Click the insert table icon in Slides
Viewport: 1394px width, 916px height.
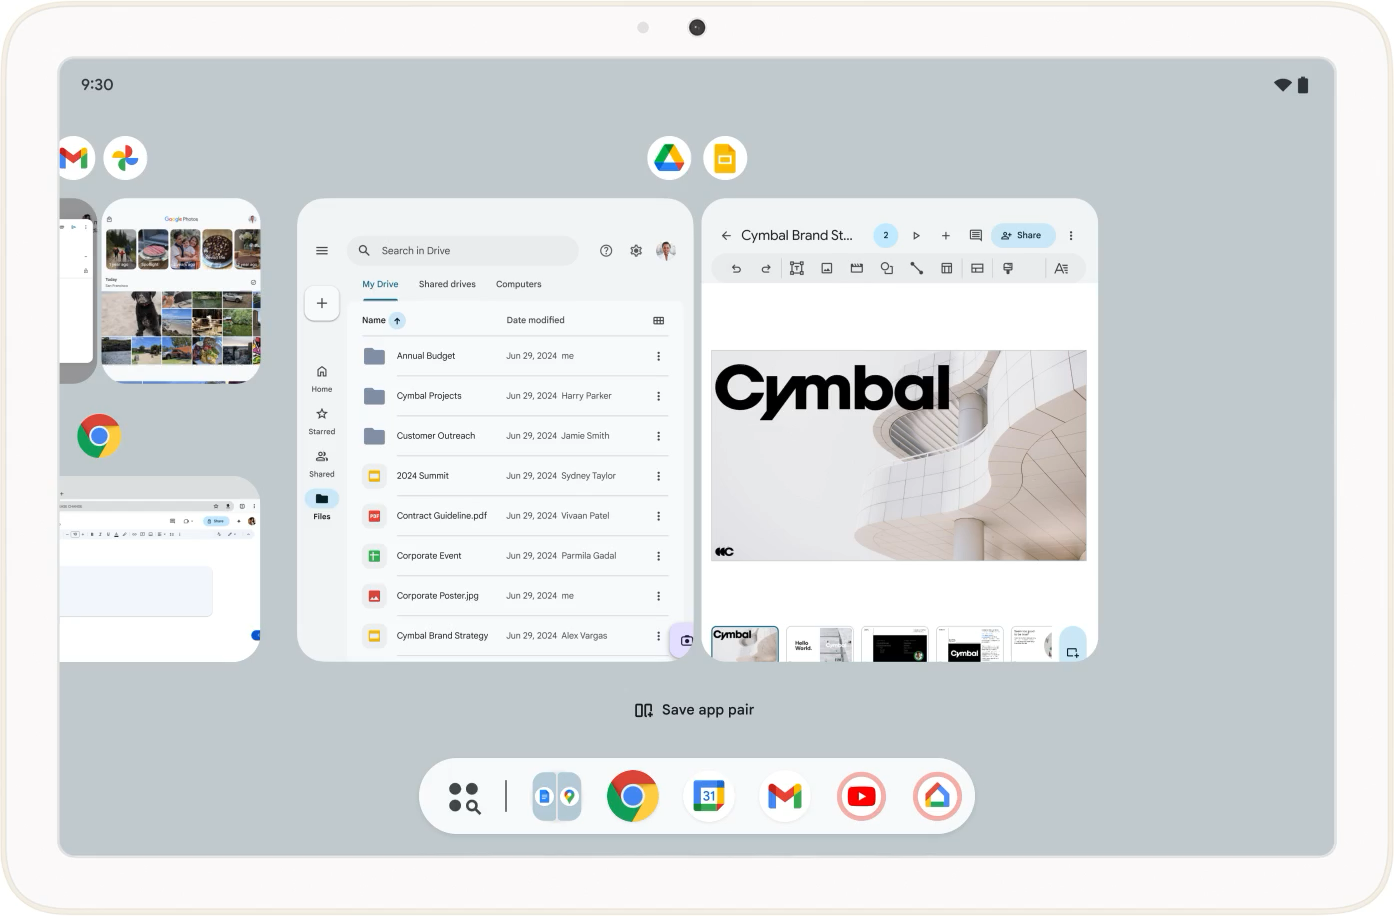(x=947, y=267)
